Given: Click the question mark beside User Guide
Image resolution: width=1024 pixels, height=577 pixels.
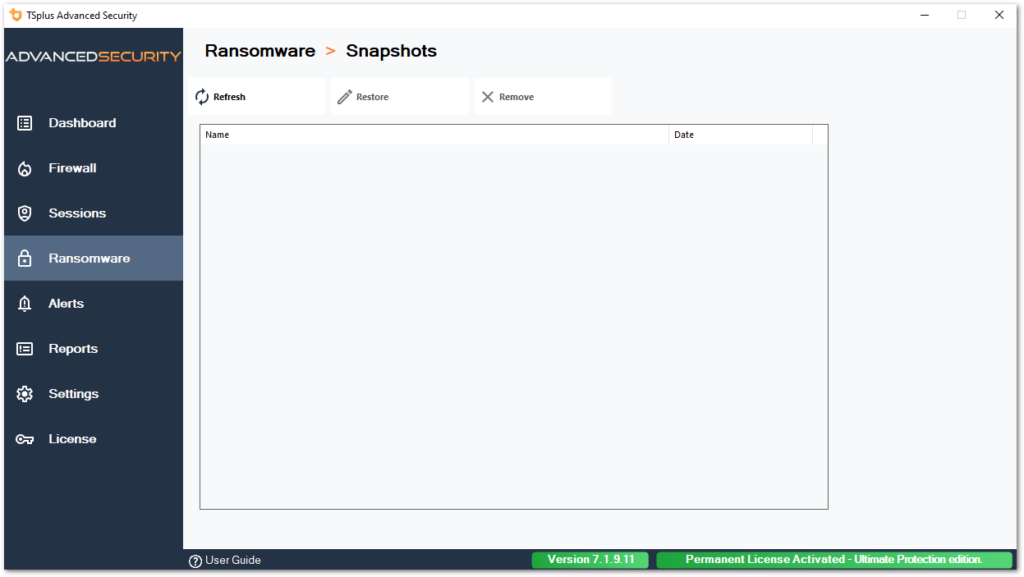Looking at the screenshot, I should coord(194,560).
